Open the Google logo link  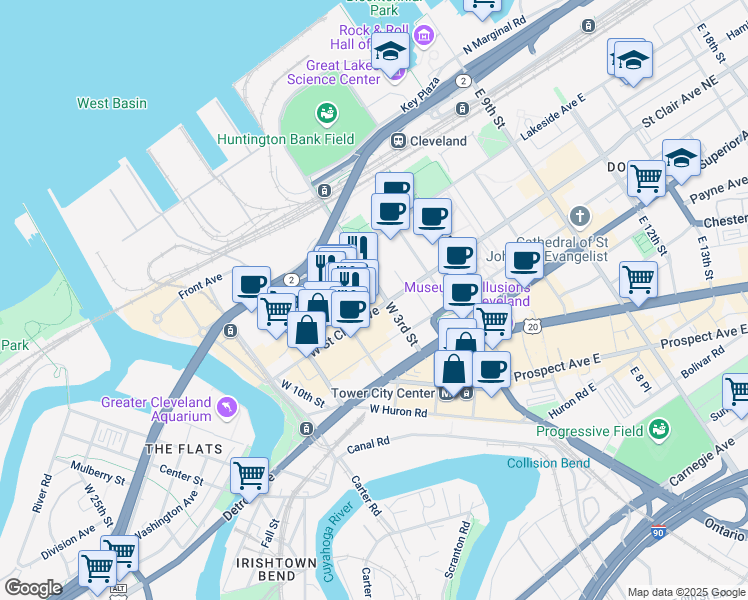tap(33, 588)
